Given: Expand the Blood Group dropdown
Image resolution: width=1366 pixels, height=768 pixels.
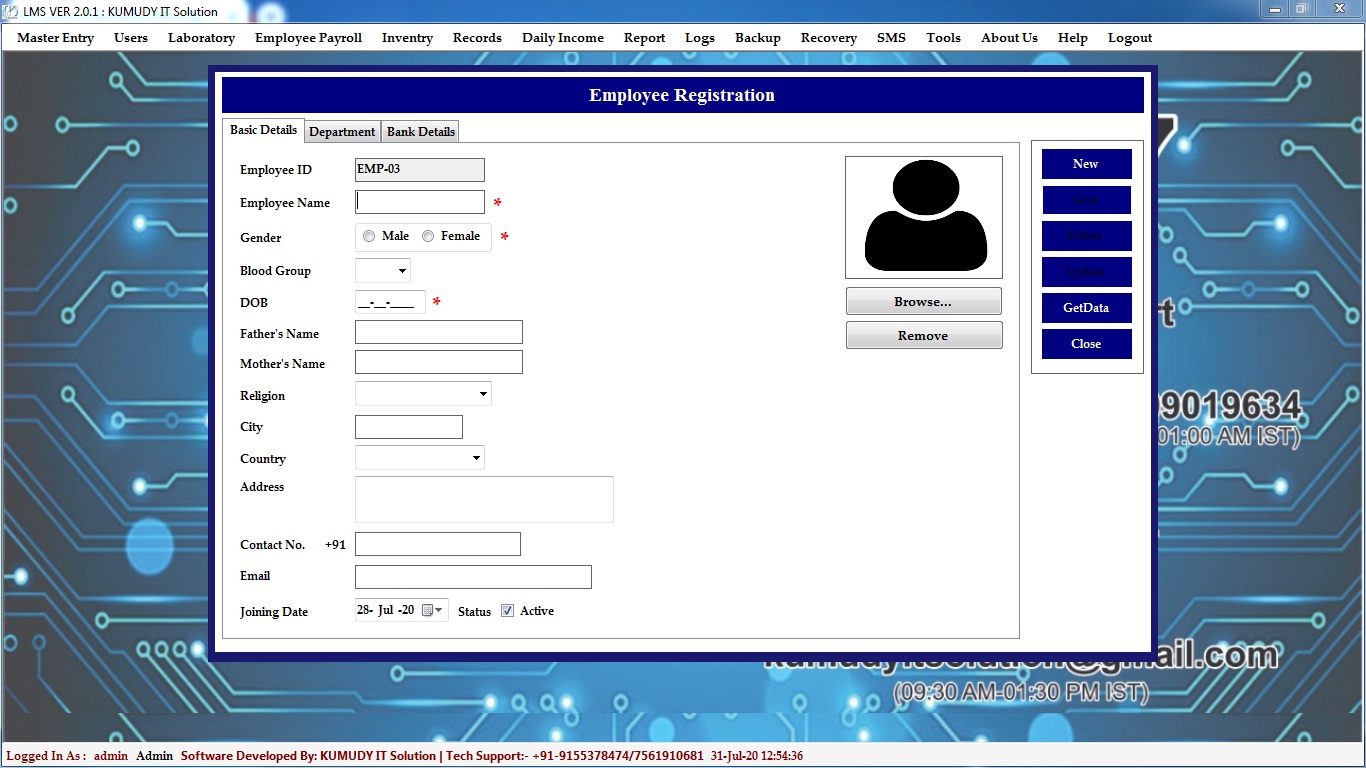Looking at the screenshot, I should point(402,271).
